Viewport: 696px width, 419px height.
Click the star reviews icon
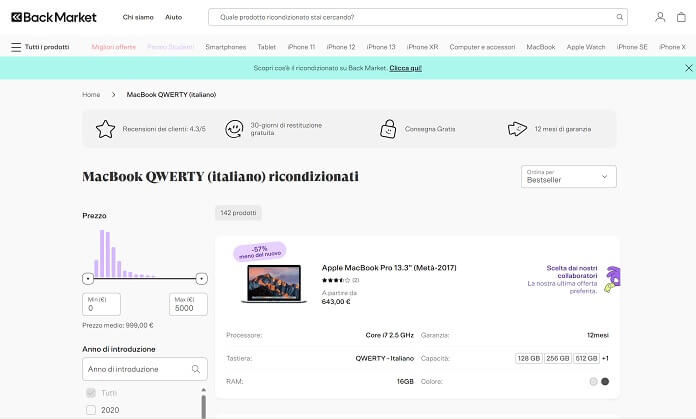[x=105, y=129]
